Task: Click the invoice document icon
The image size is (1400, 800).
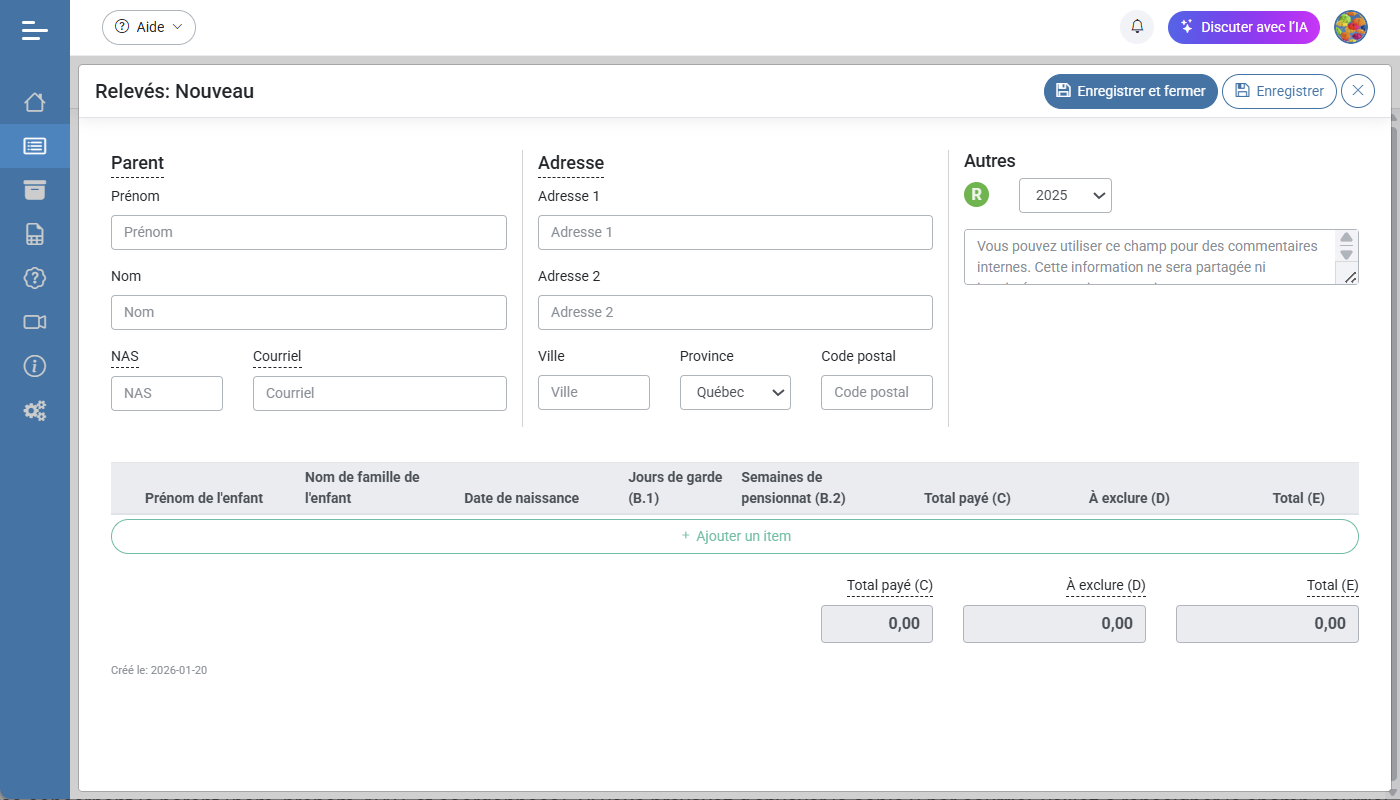Action: point(35,233)
